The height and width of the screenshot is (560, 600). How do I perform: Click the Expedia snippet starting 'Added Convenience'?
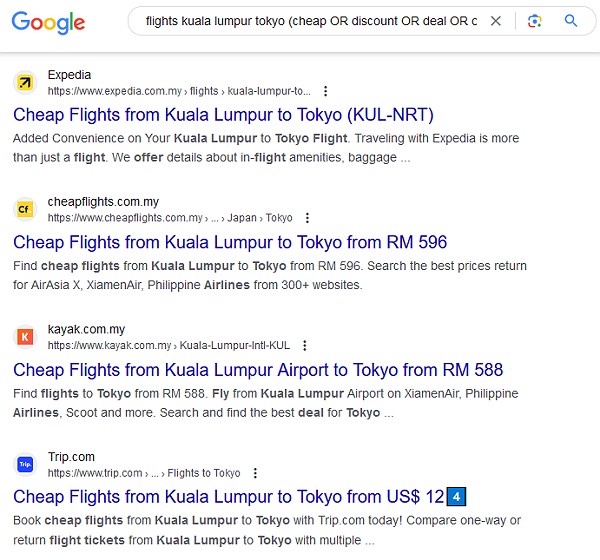pyautogui.click(x=266, y=148)
